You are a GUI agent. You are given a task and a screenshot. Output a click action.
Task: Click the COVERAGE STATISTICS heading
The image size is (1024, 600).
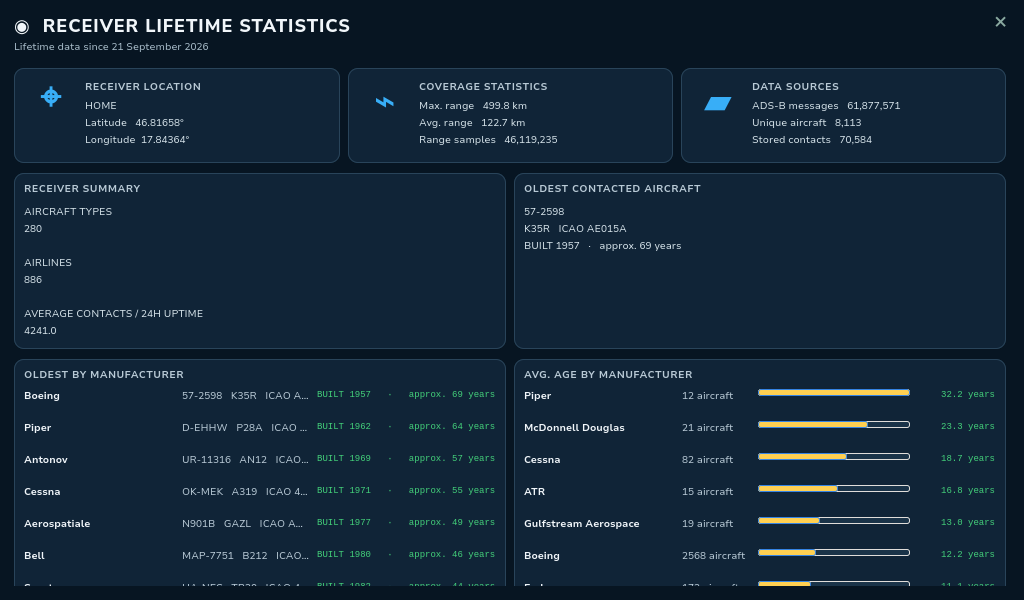[x=483, y=87]
